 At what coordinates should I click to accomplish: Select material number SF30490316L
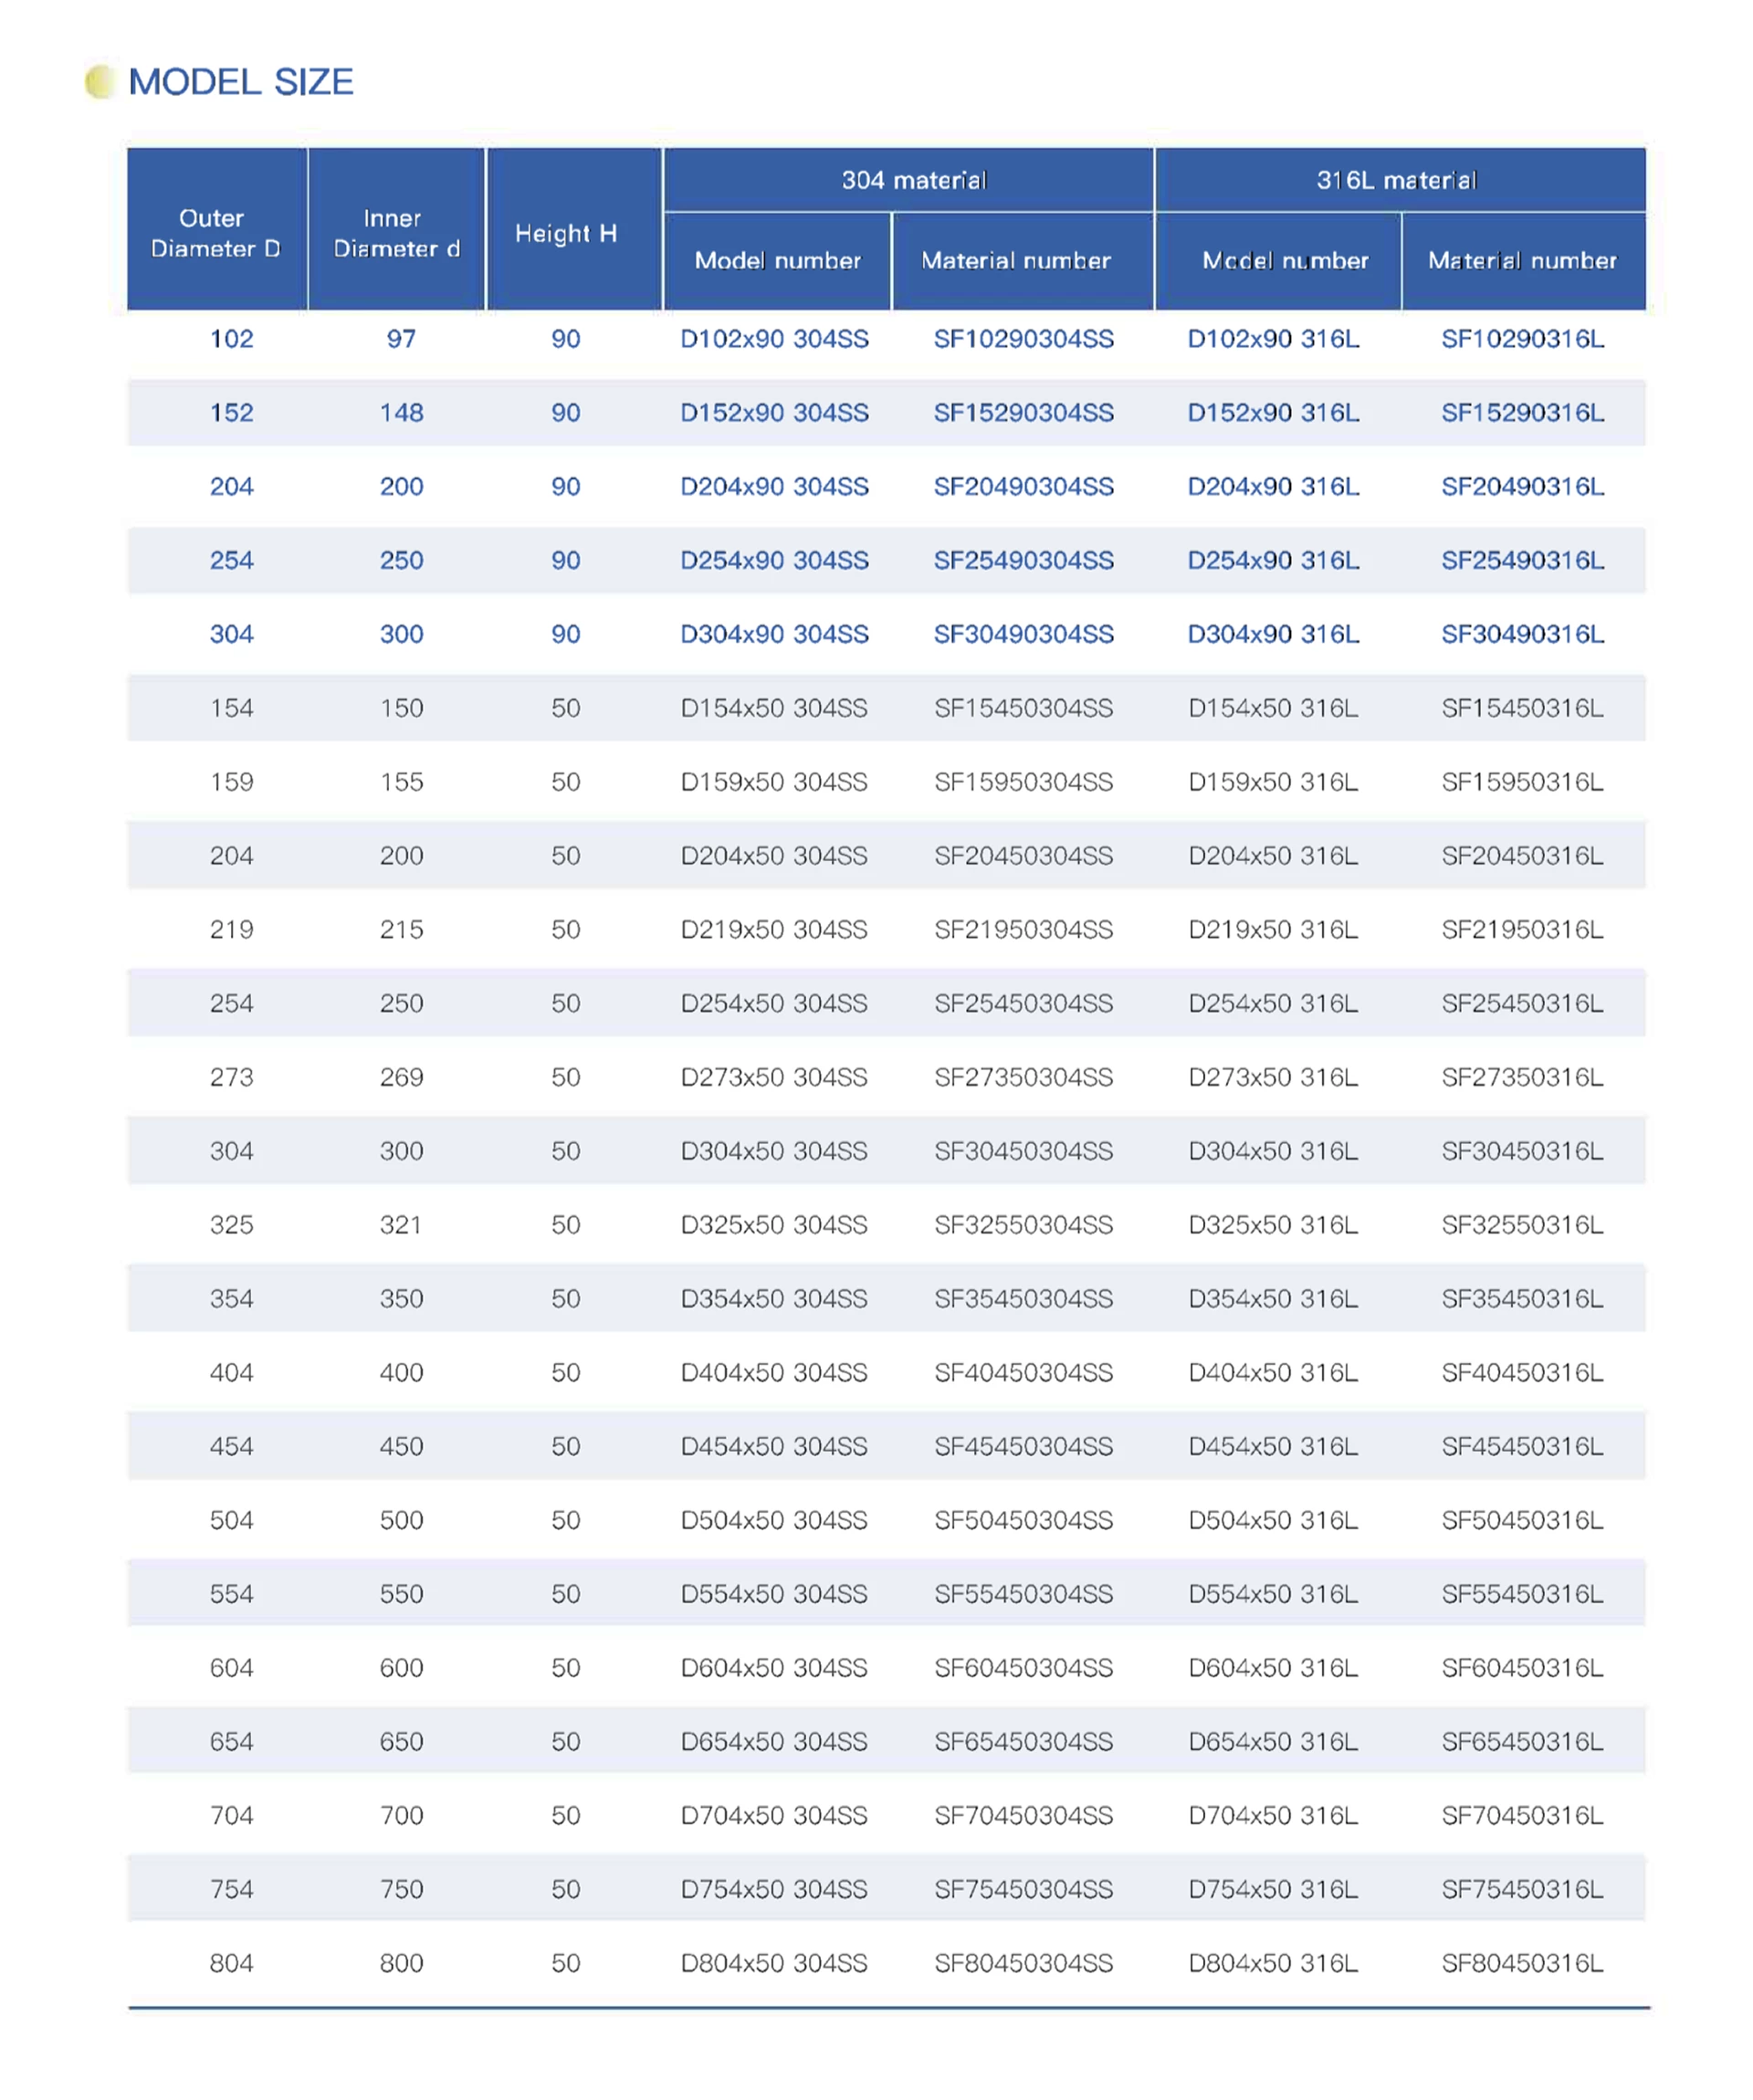tap(1521, 634)
